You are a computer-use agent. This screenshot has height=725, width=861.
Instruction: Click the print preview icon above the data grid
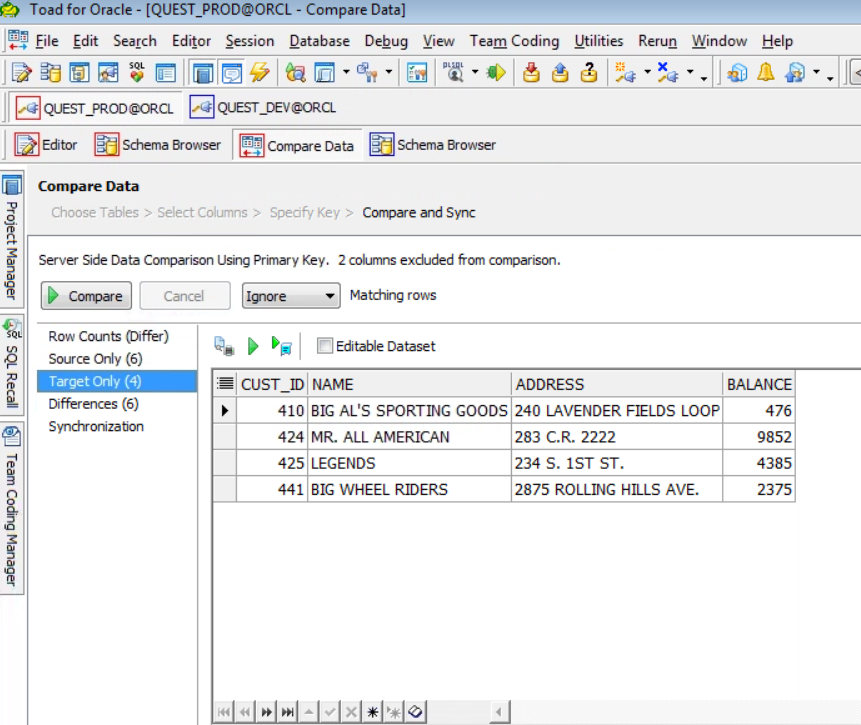point(224,346)
